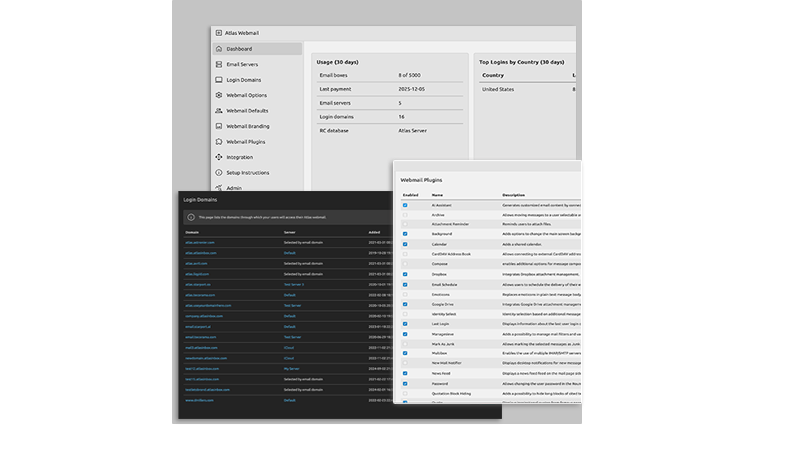787x462 pixels.
Task: Enable the Mark As Junk plugin
Action: point(405,344)
